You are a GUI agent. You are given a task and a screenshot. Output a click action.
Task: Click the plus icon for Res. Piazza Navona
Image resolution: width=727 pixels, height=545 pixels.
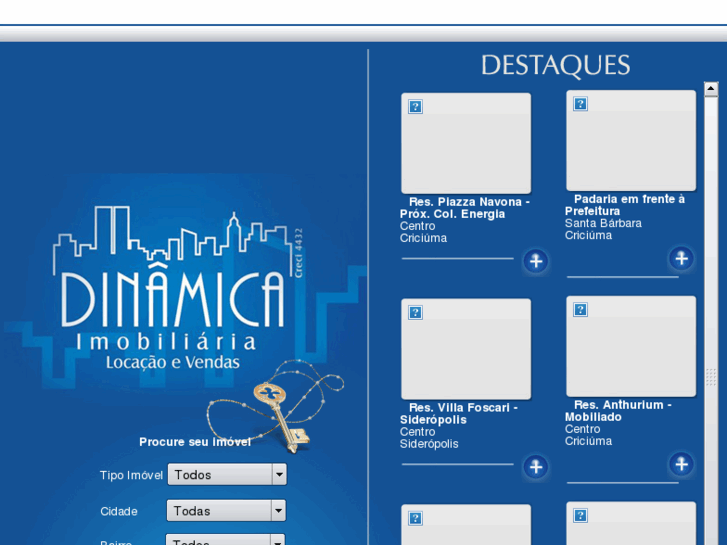(536, 261)
